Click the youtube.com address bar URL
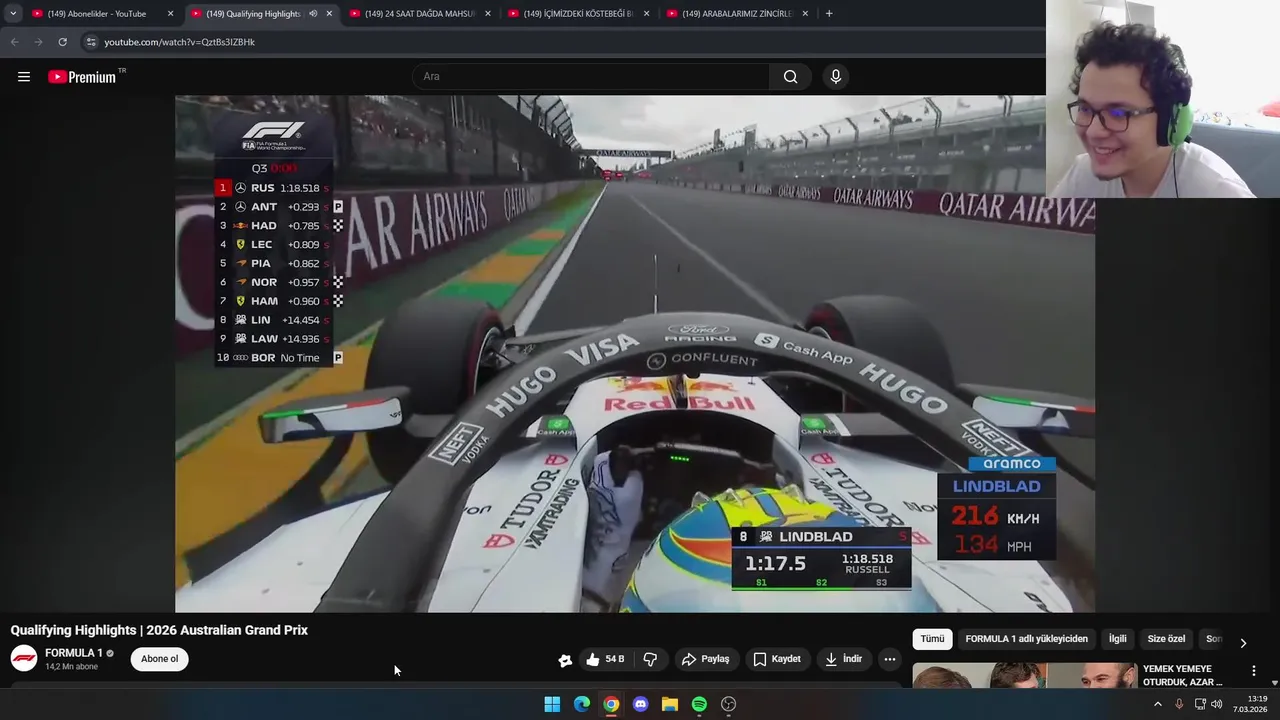Viewport: 1280px width, 720px height. pos(180,42)
